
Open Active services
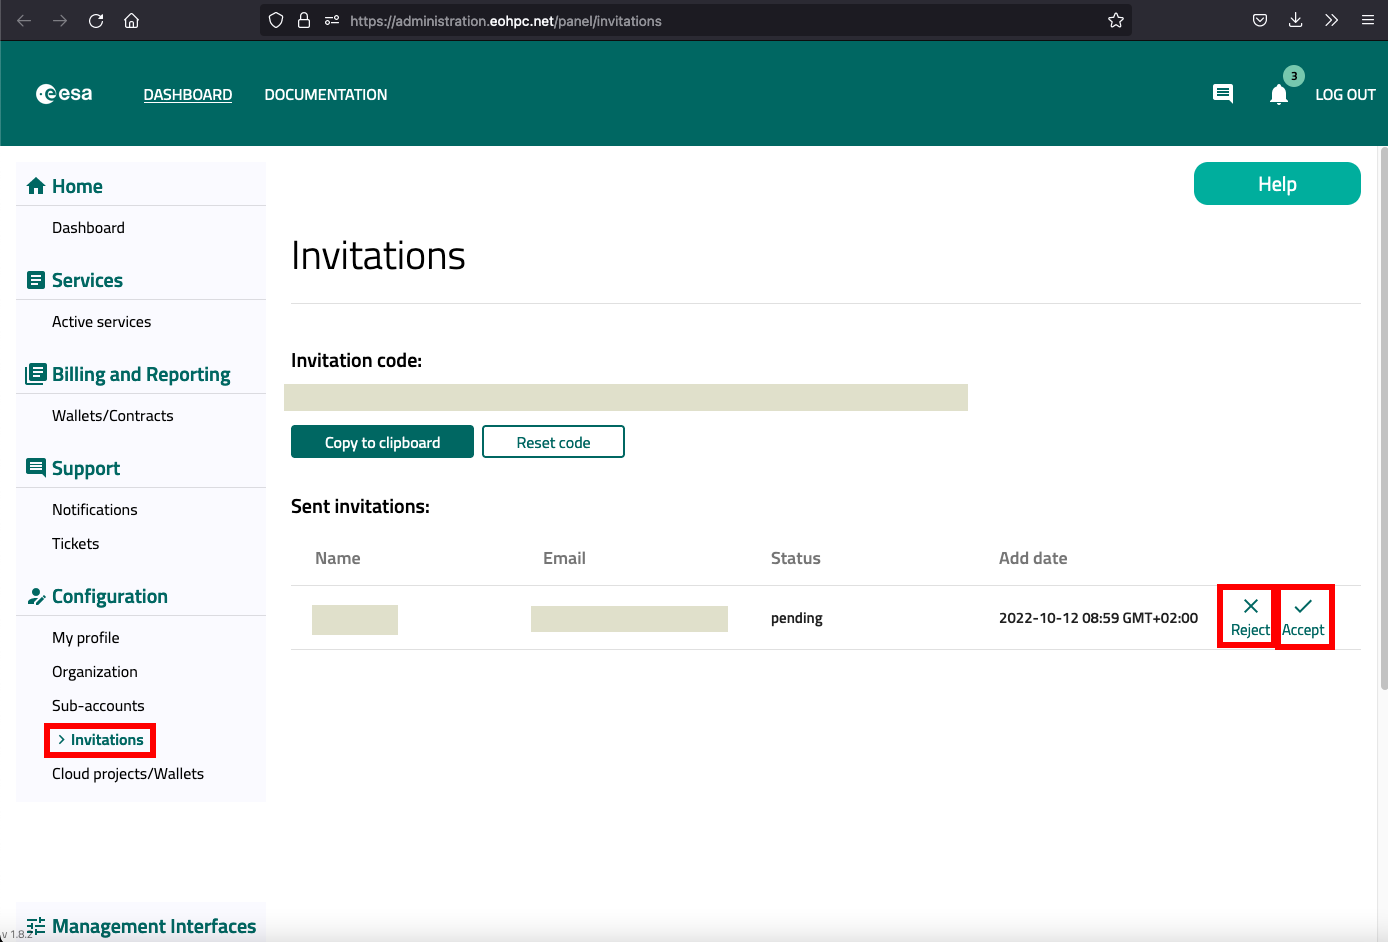click(101, 322)
